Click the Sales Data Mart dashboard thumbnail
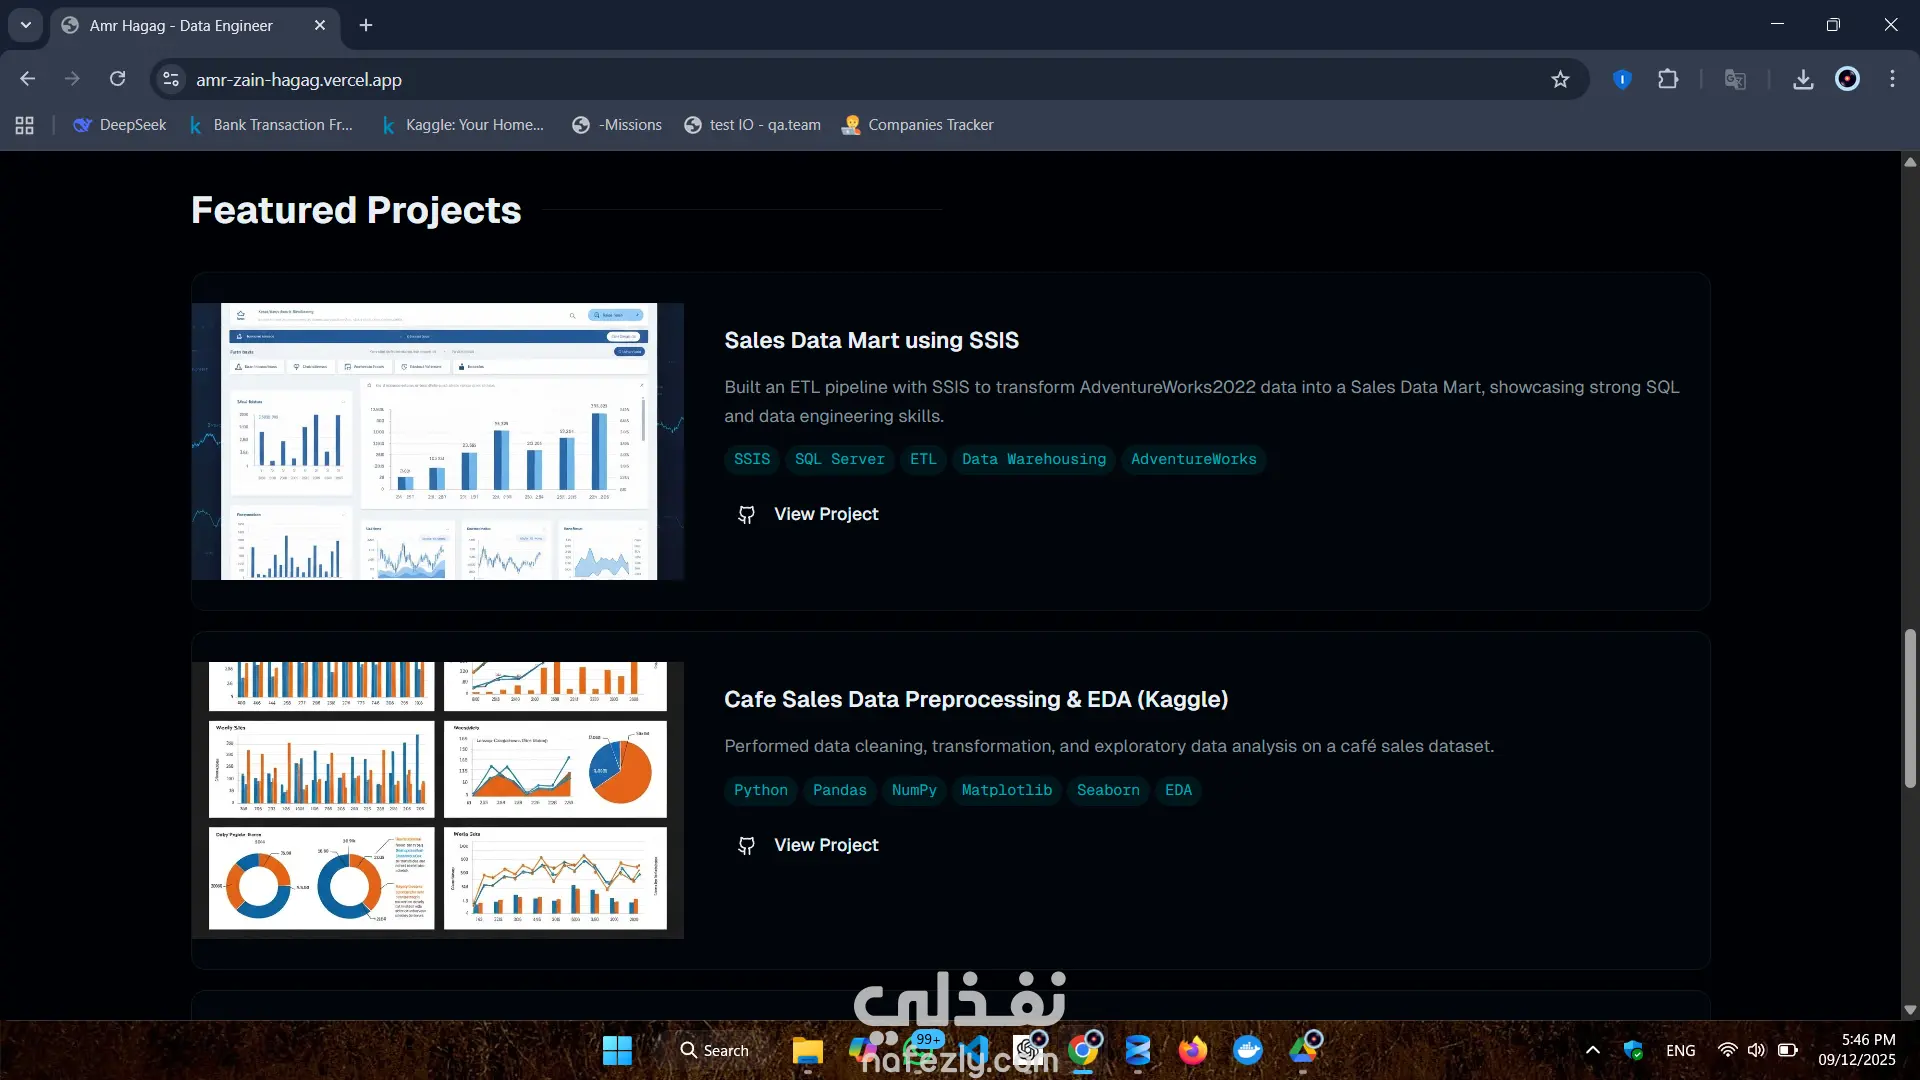 [438, 441]
